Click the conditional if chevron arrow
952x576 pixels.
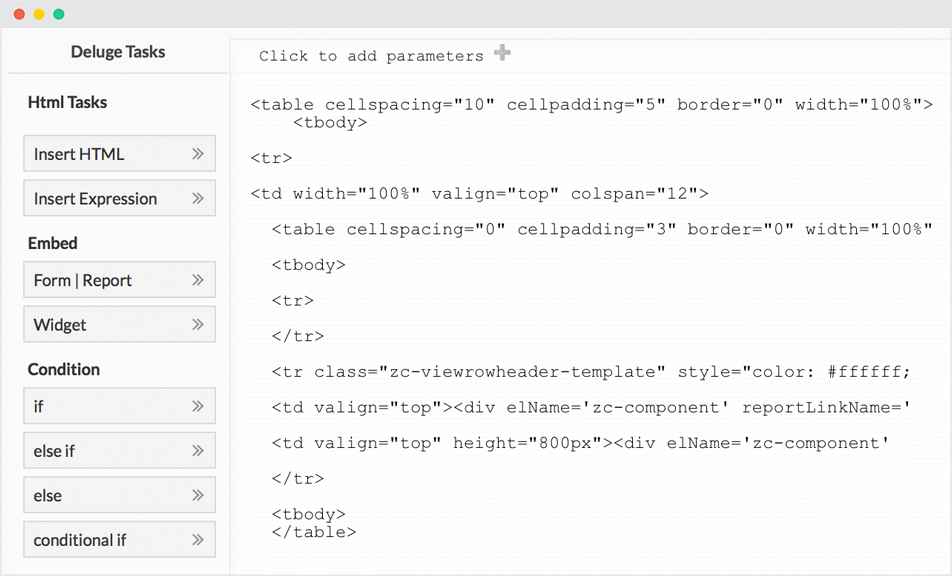coord(197,540)
